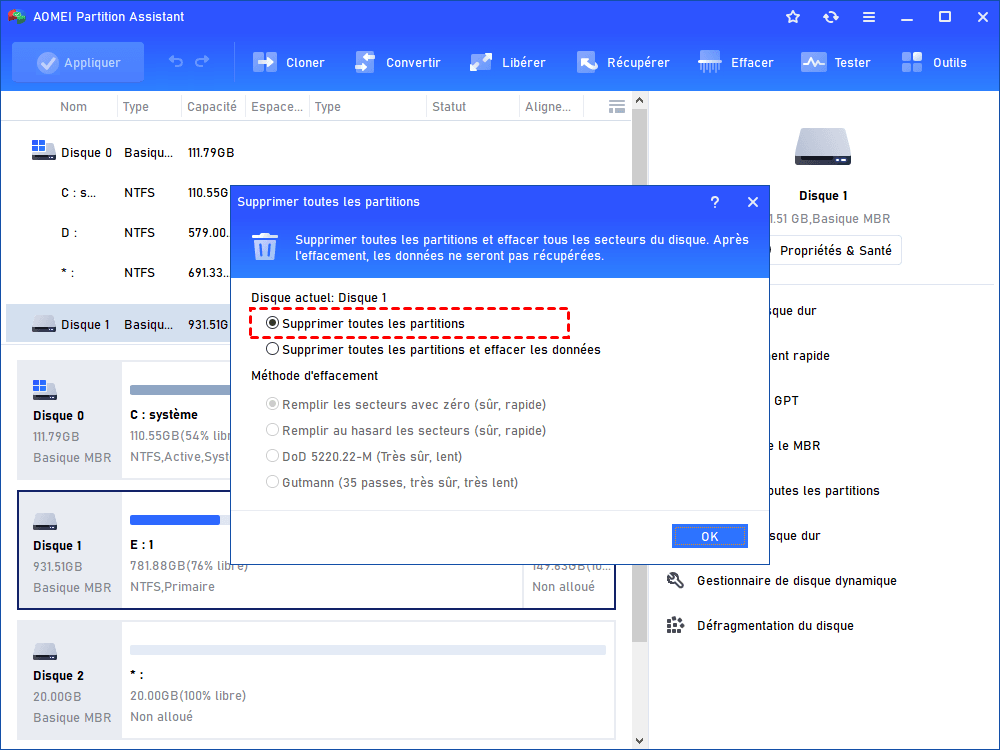Open the column display options icon

(x=616, y=105)
